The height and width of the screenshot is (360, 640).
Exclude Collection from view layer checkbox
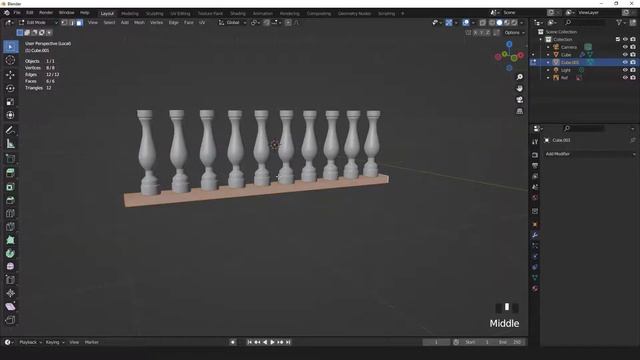pos(618,39)
